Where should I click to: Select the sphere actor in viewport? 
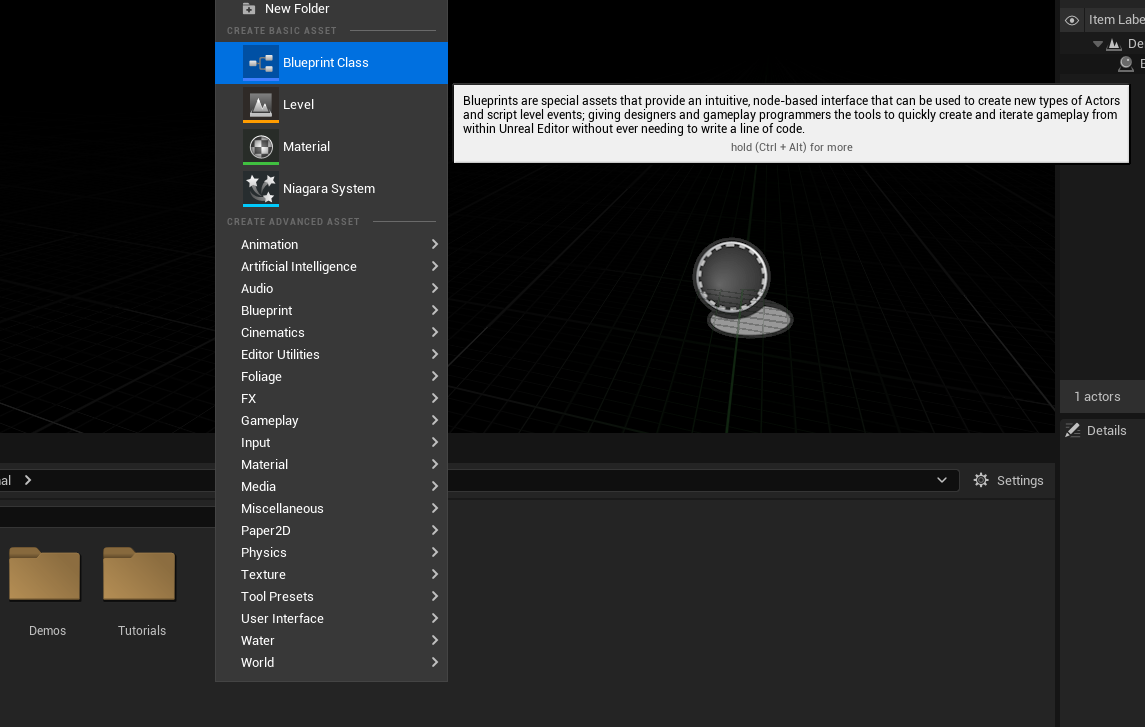732,280
